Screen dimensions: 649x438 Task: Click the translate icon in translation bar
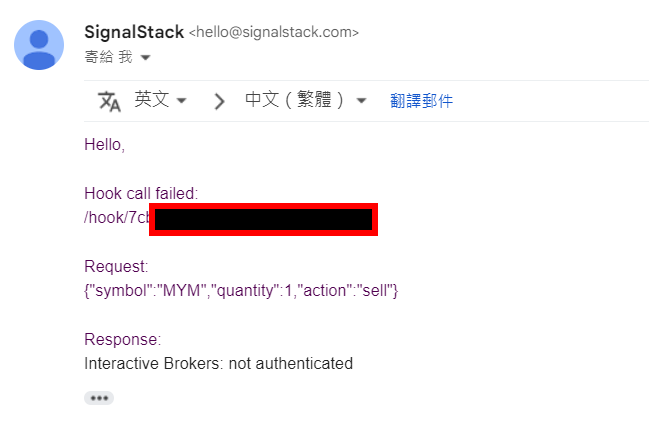[x=109, y=101]
